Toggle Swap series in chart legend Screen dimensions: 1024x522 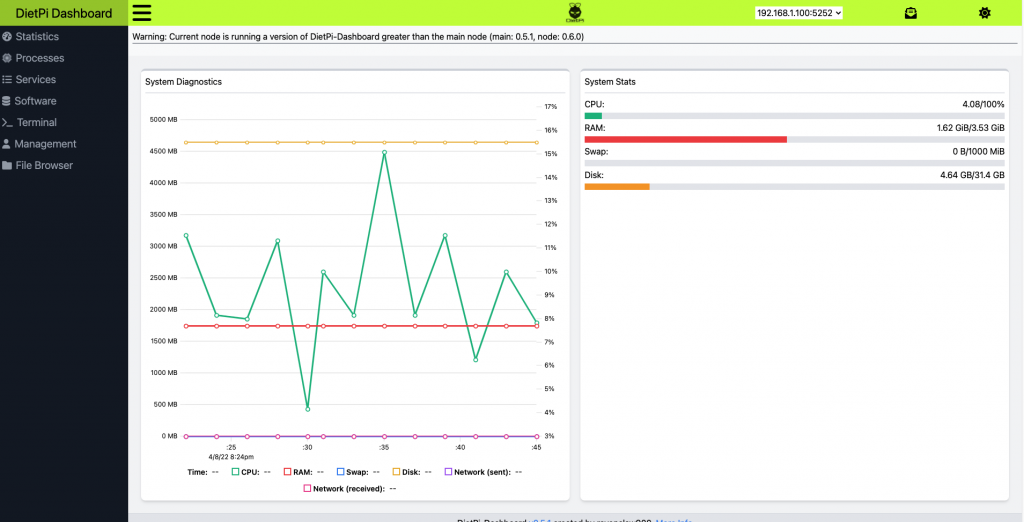358,472
